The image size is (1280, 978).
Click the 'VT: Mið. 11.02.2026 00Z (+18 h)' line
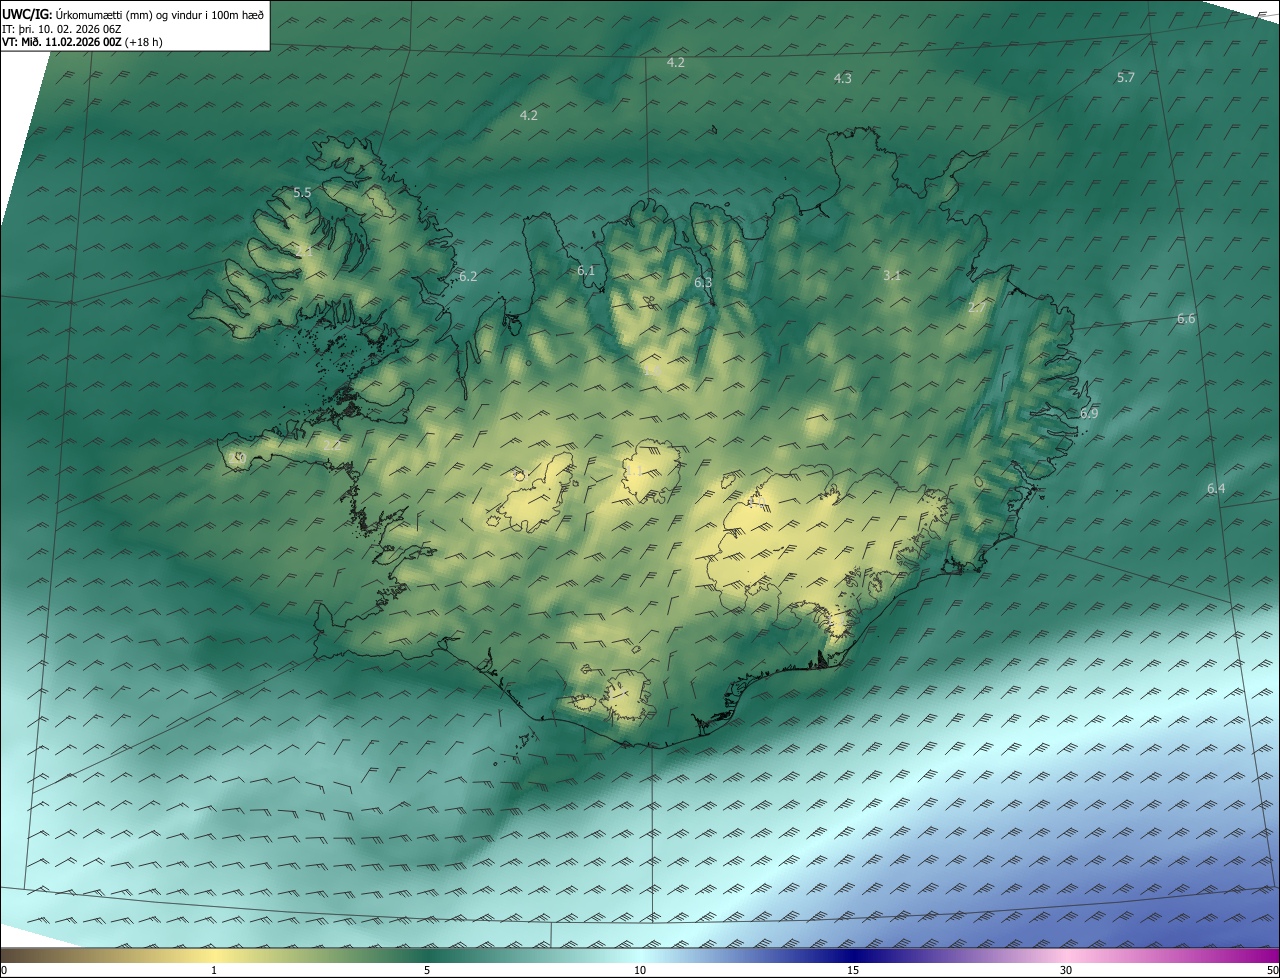(82, 42)
